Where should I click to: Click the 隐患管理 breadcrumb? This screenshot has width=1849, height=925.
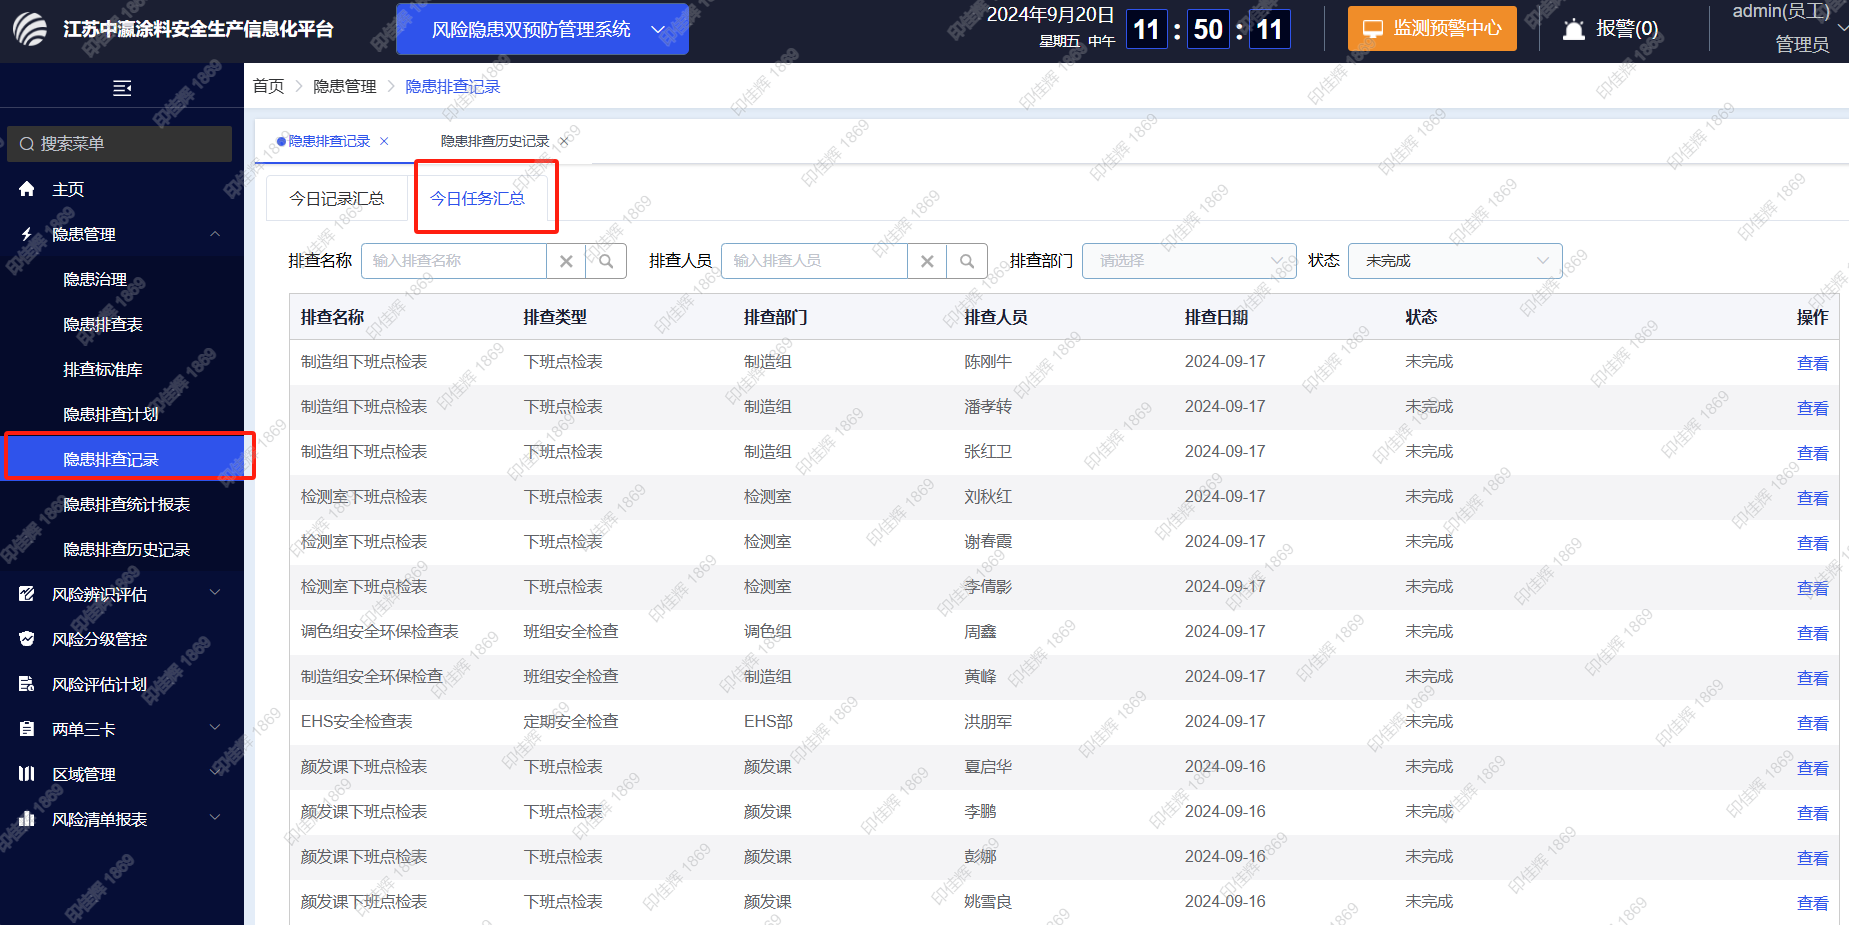point(345,86)
